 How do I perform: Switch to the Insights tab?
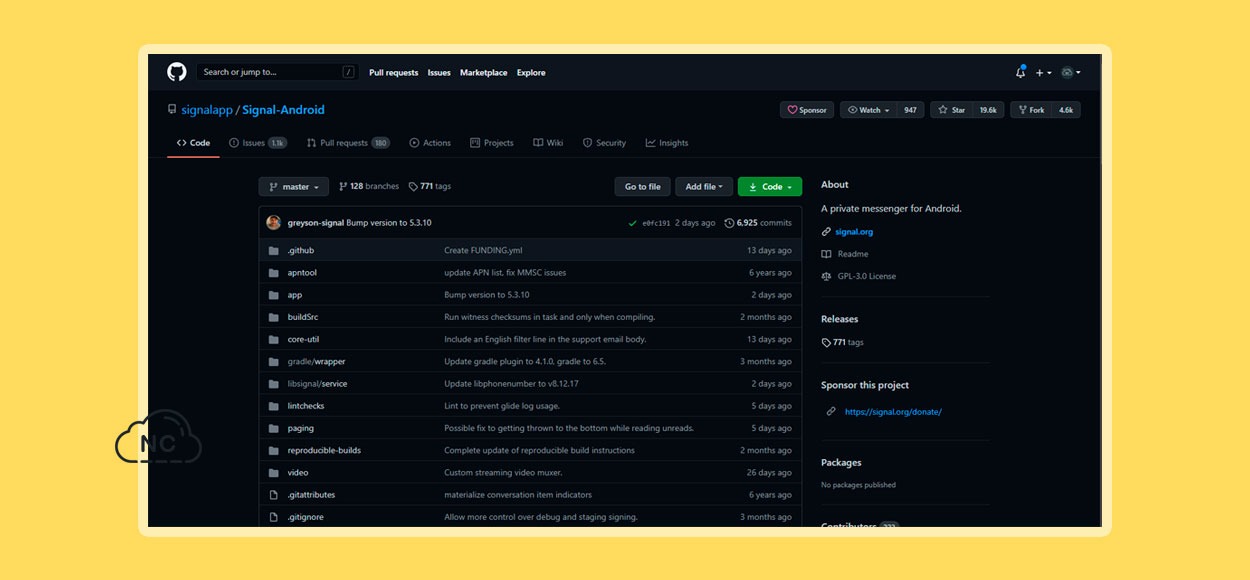[667, 143]
